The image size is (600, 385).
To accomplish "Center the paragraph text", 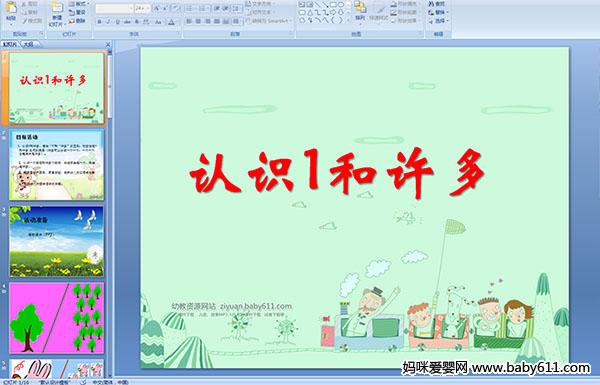I will click(198, 21).
